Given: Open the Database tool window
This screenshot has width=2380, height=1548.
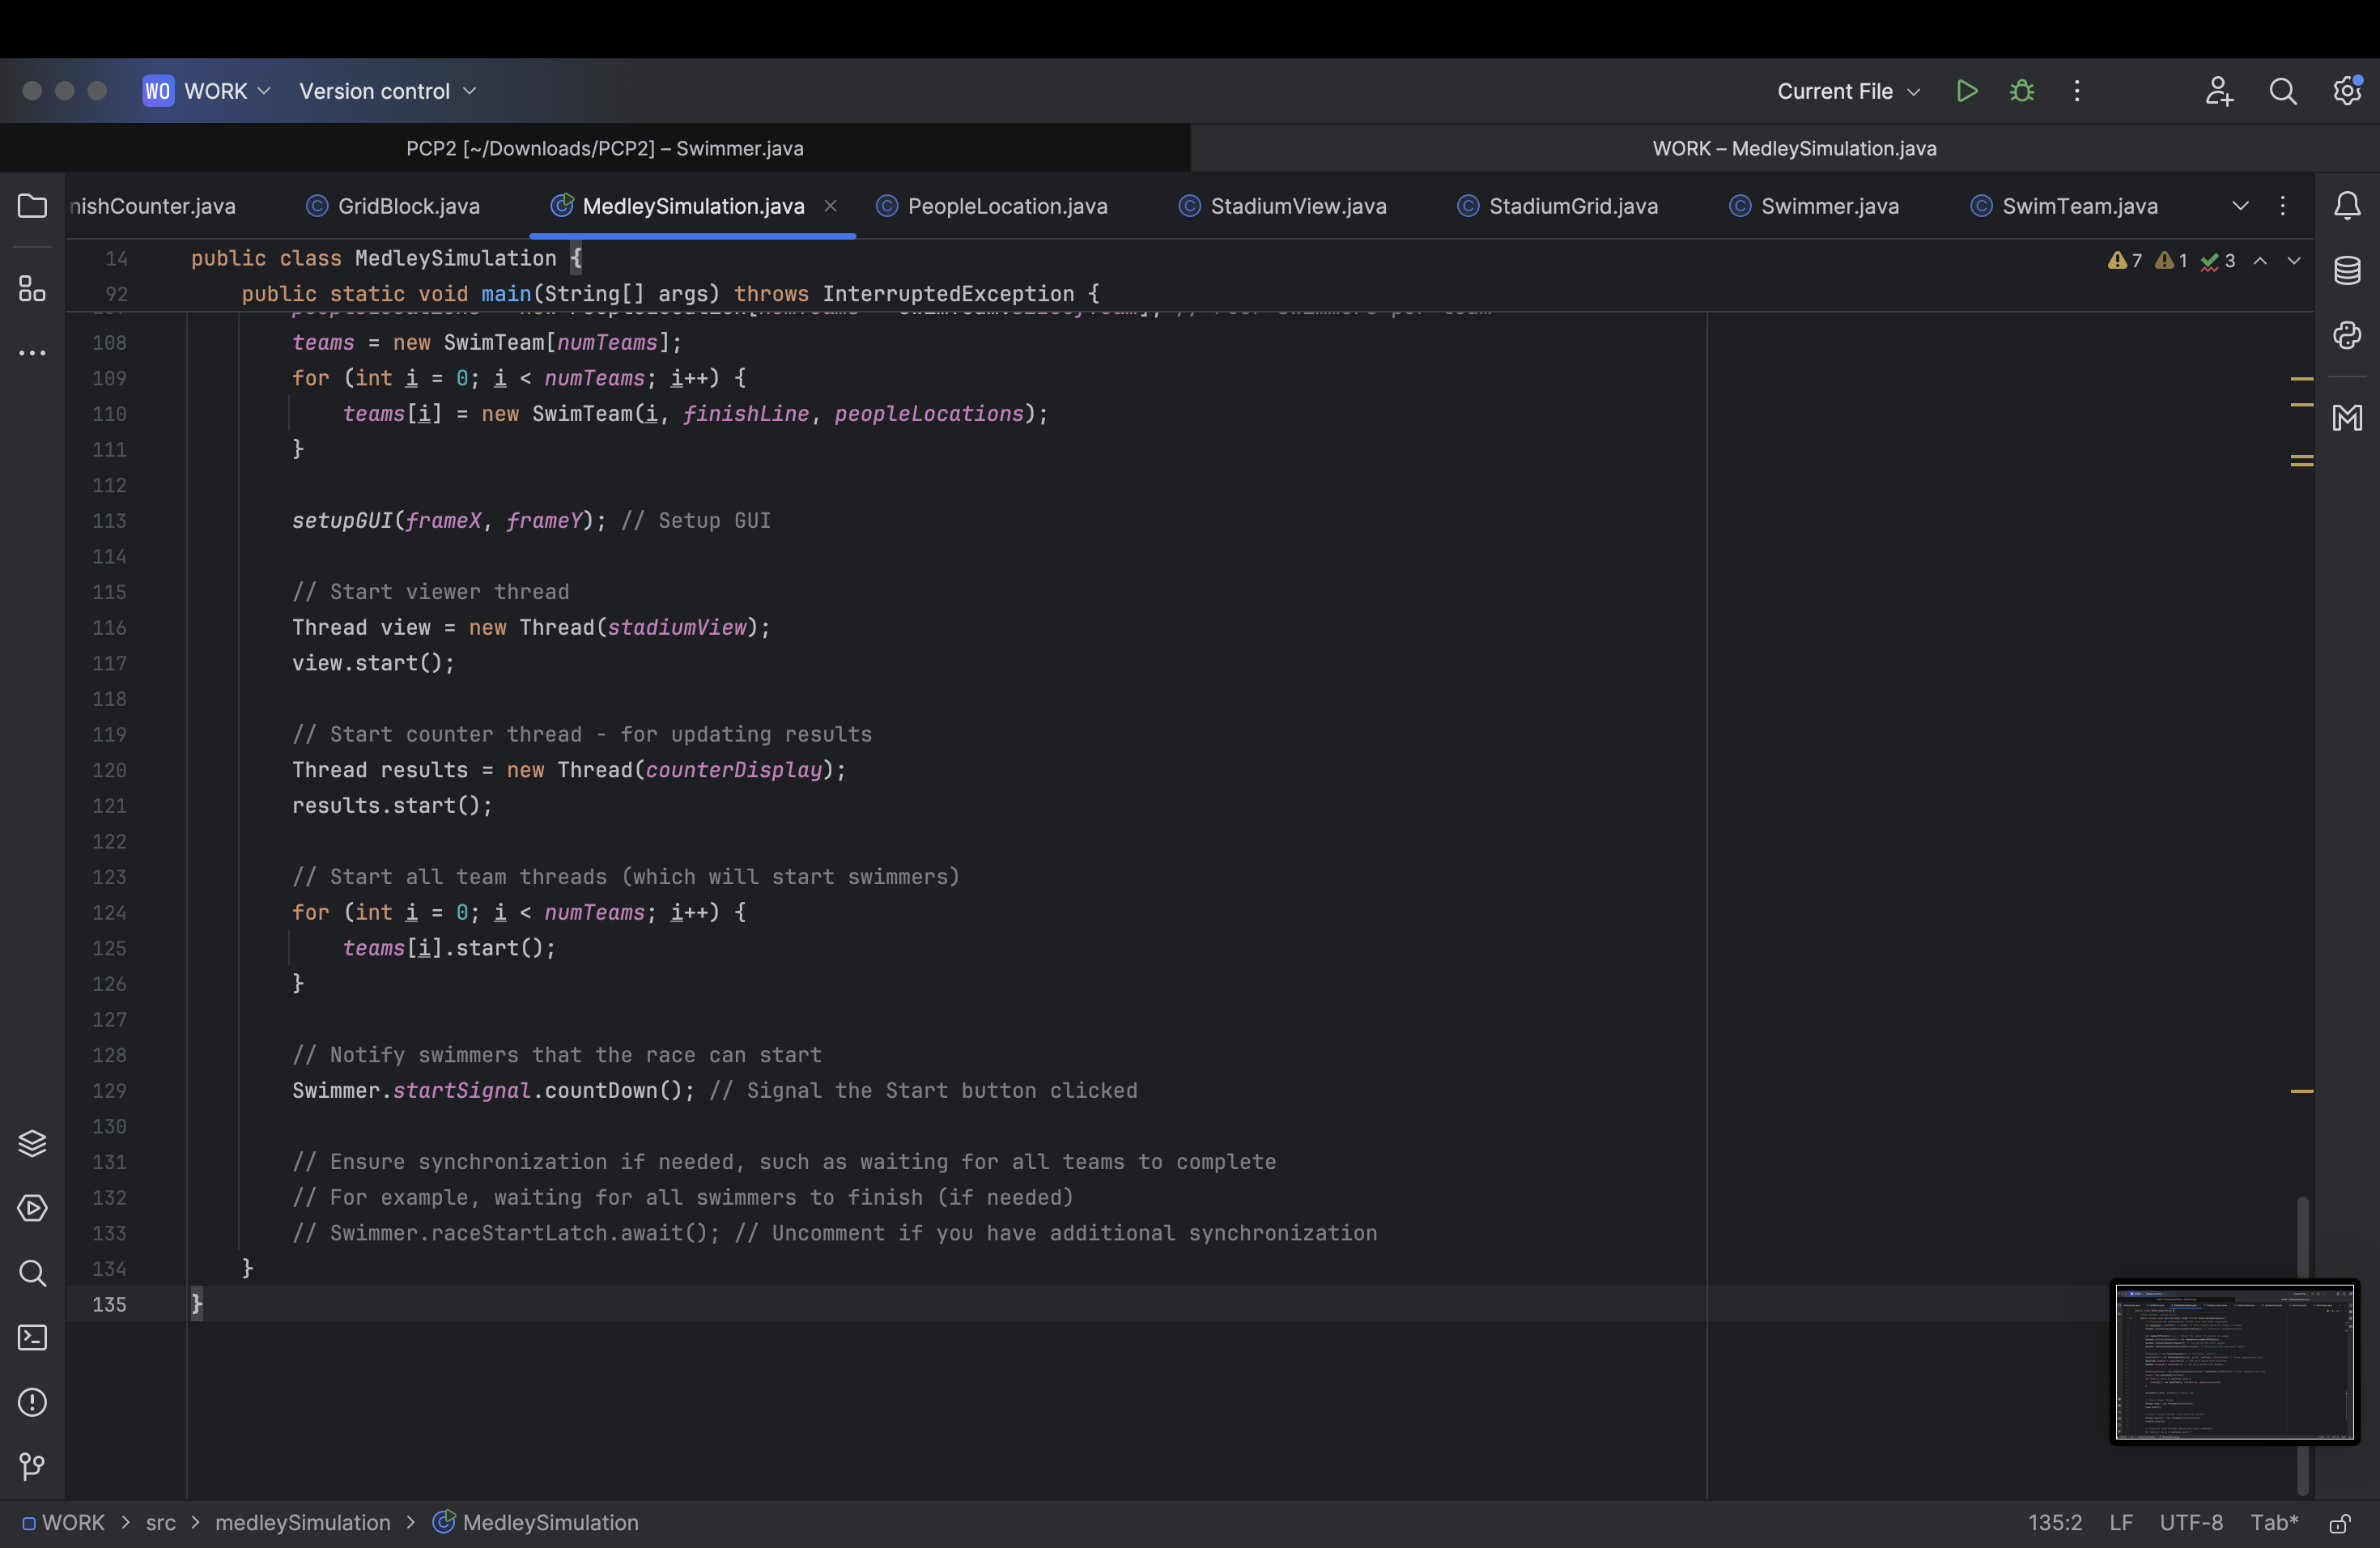Looking at the screenshot, I should pos(2347,271).
